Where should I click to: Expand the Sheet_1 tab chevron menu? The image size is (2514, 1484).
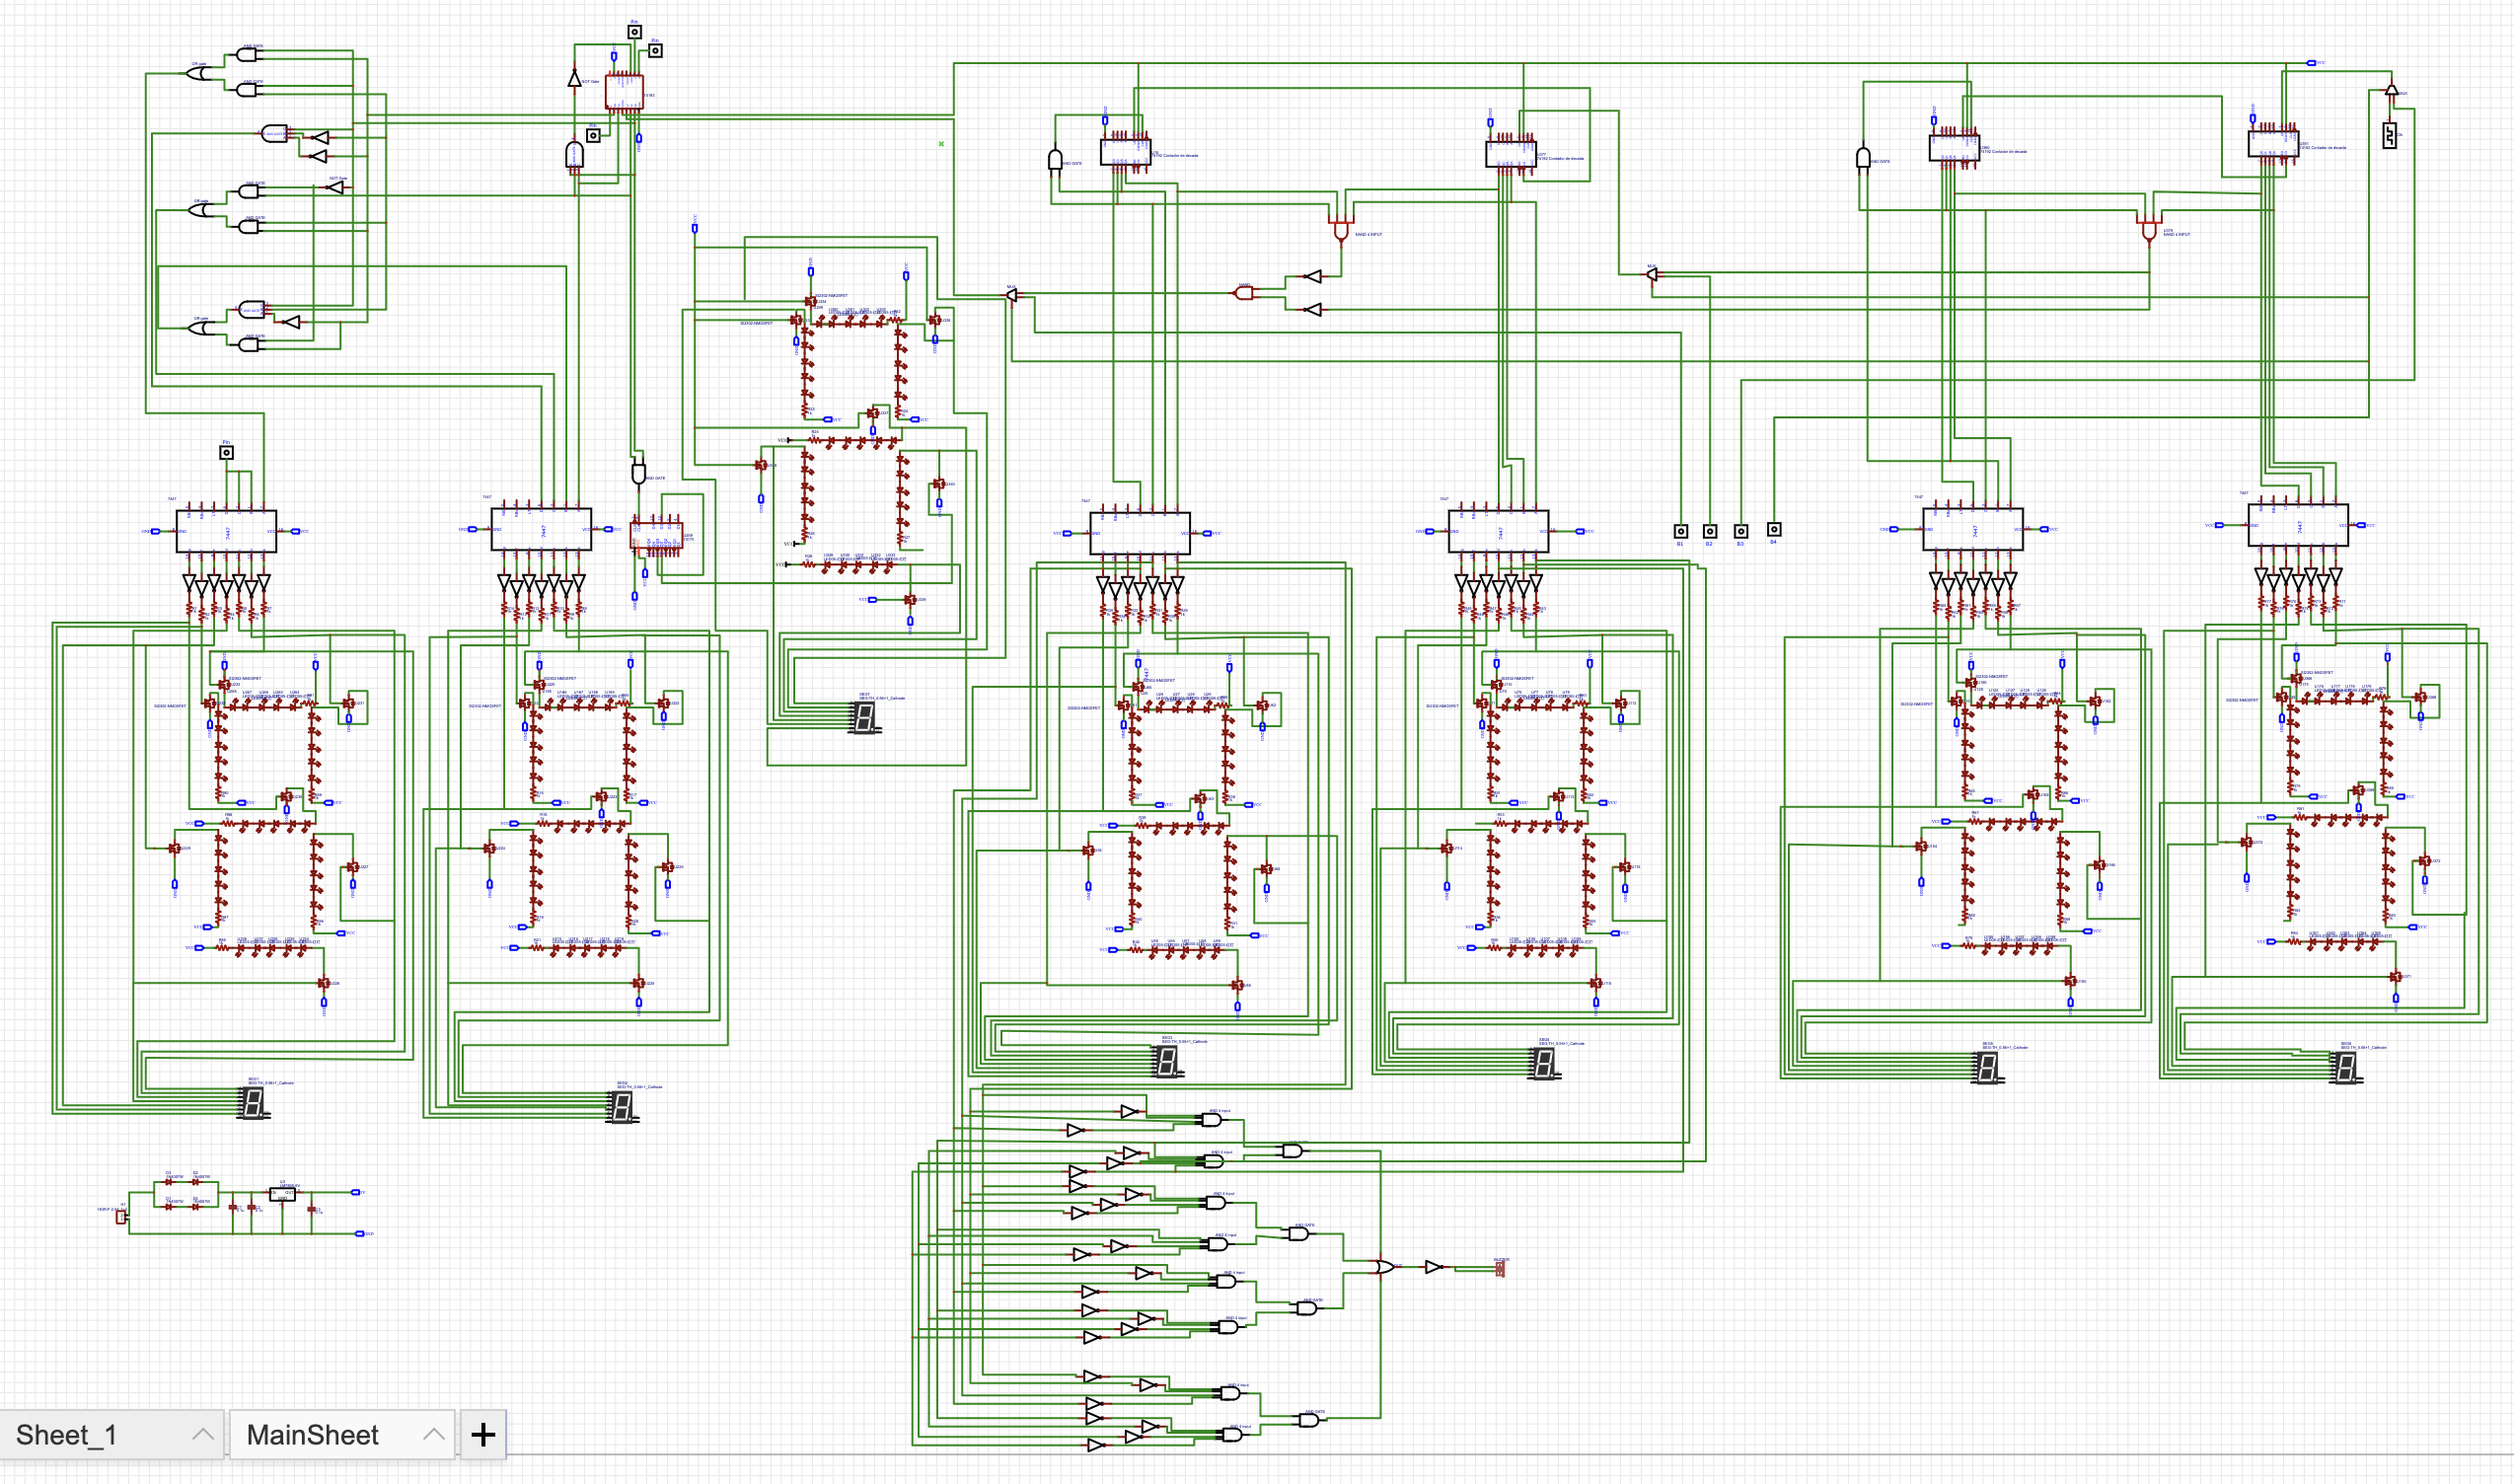(203, 1434)
